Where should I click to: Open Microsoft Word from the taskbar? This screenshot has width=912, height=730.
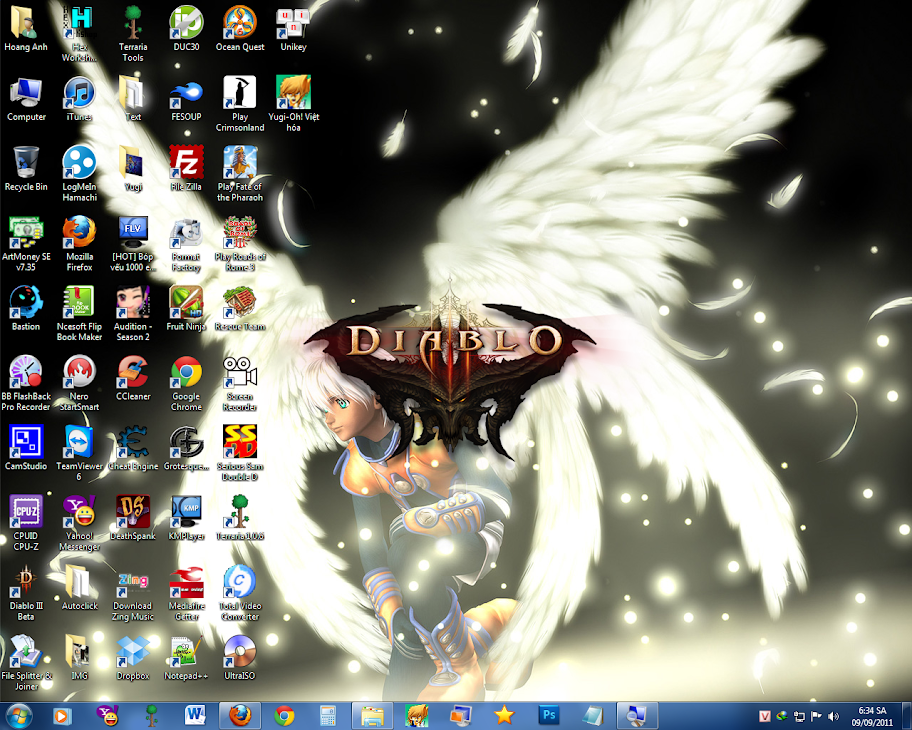point(195,715)
